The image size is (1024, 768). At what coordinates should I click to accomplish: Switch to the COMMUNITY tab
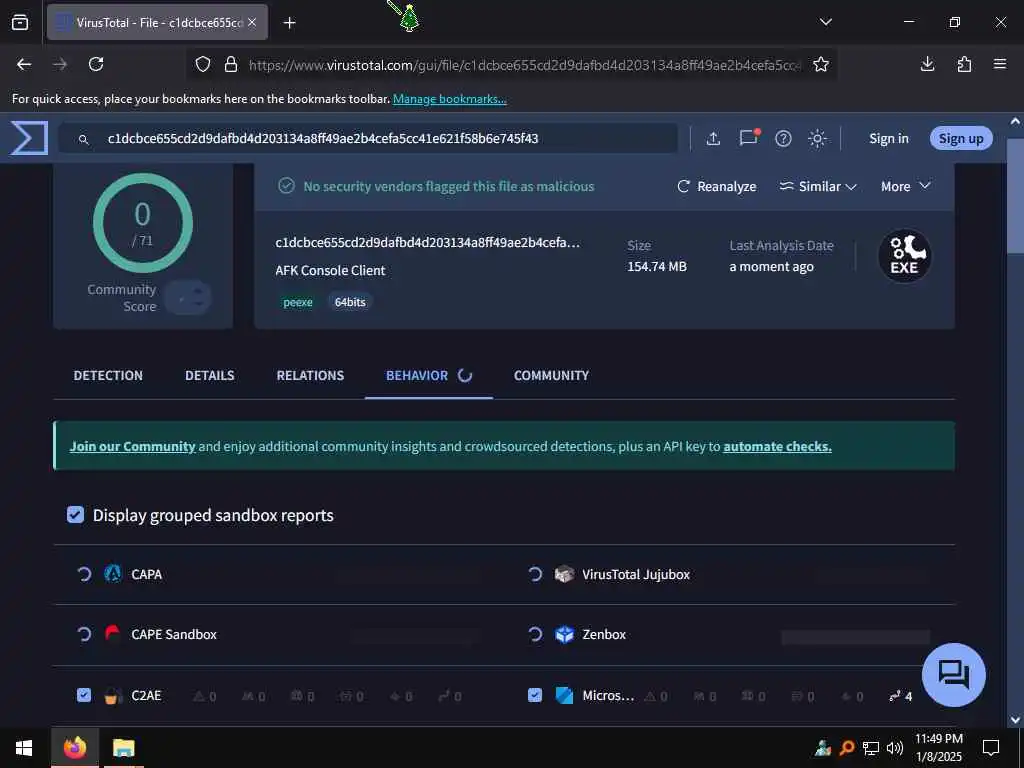(x=551, y=376)
